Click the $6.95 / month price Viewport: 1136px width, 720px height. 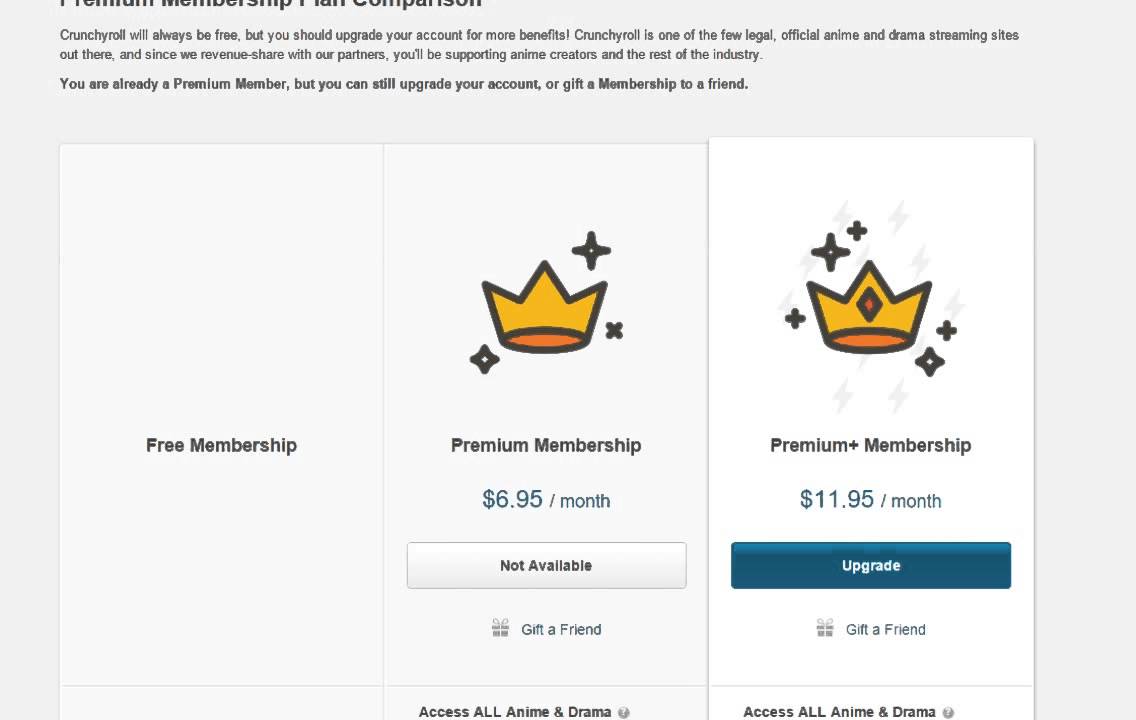(x=546, y=500)
